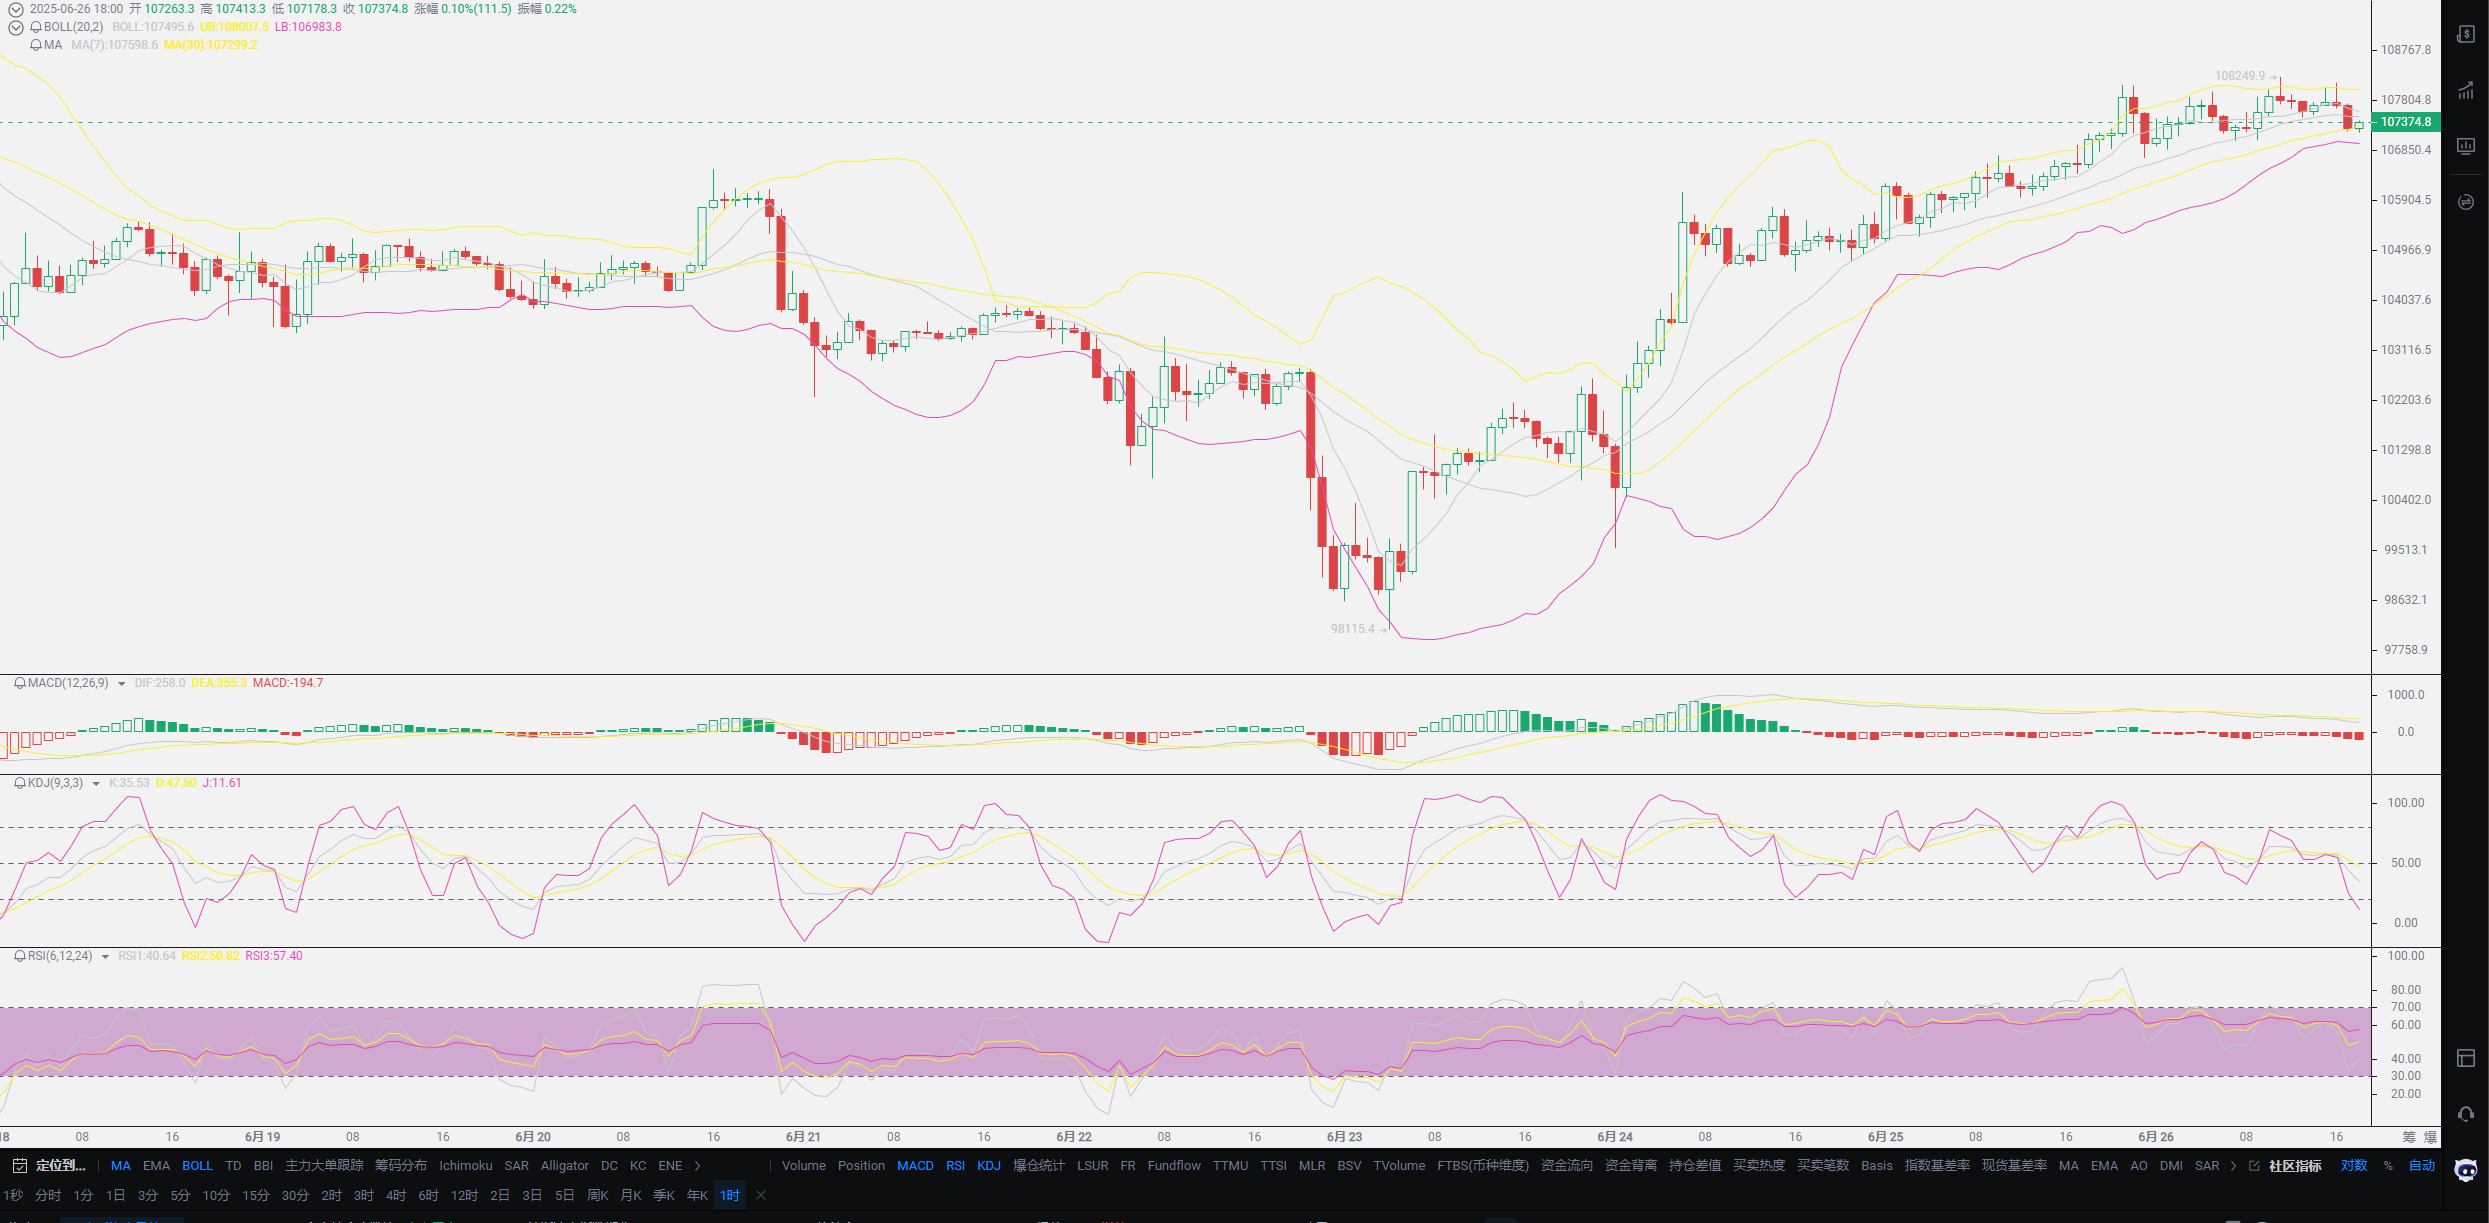Show more main indicators after ENE

click(x=697, y=1166)
